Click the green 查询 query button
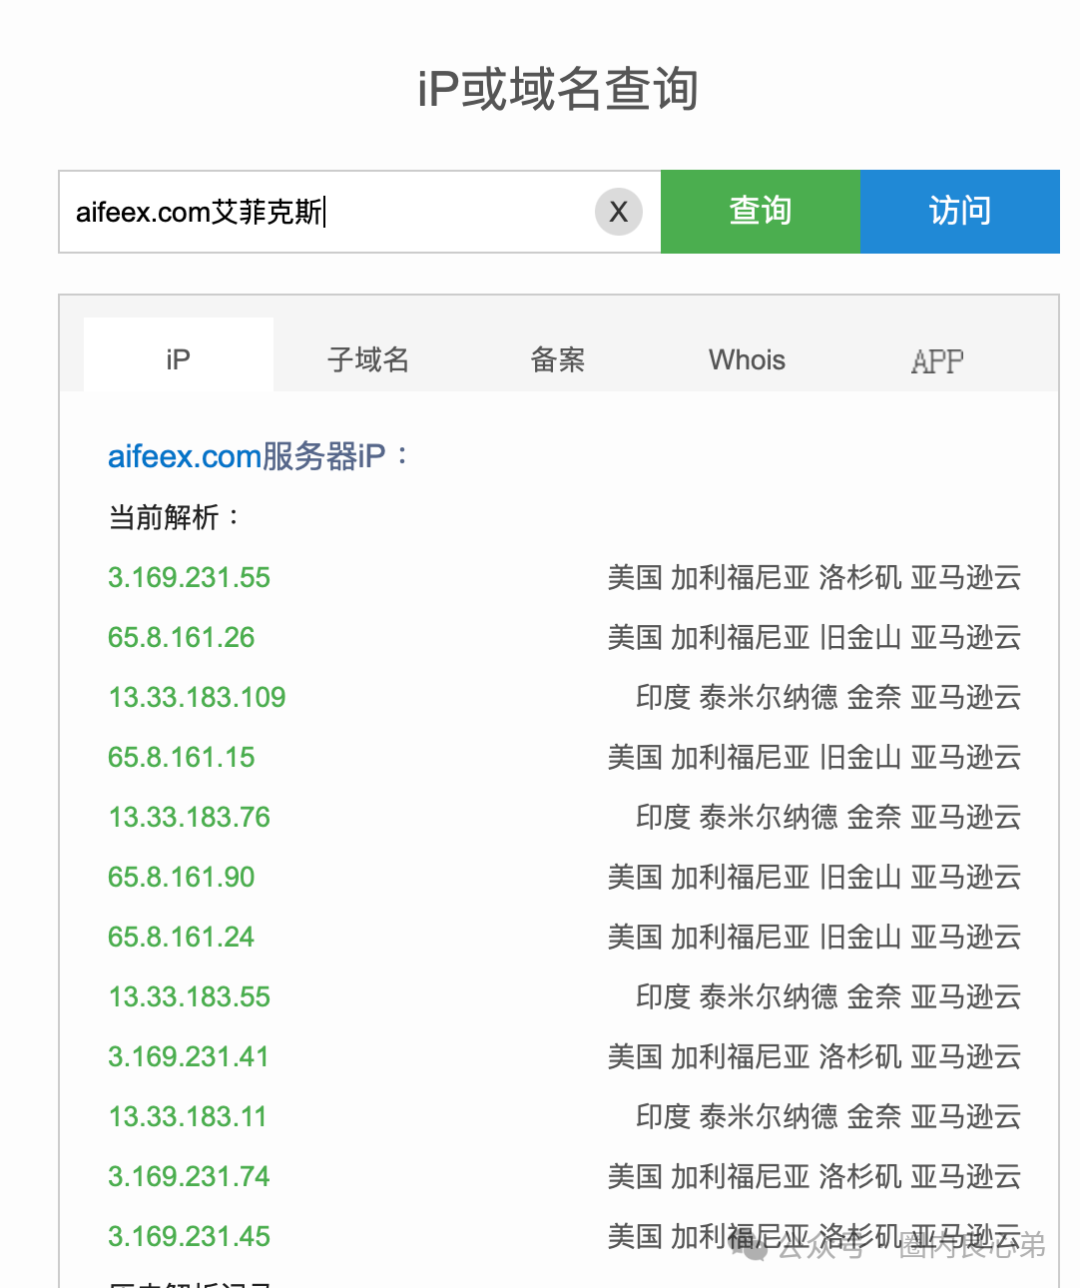 (x=759, y=211)
